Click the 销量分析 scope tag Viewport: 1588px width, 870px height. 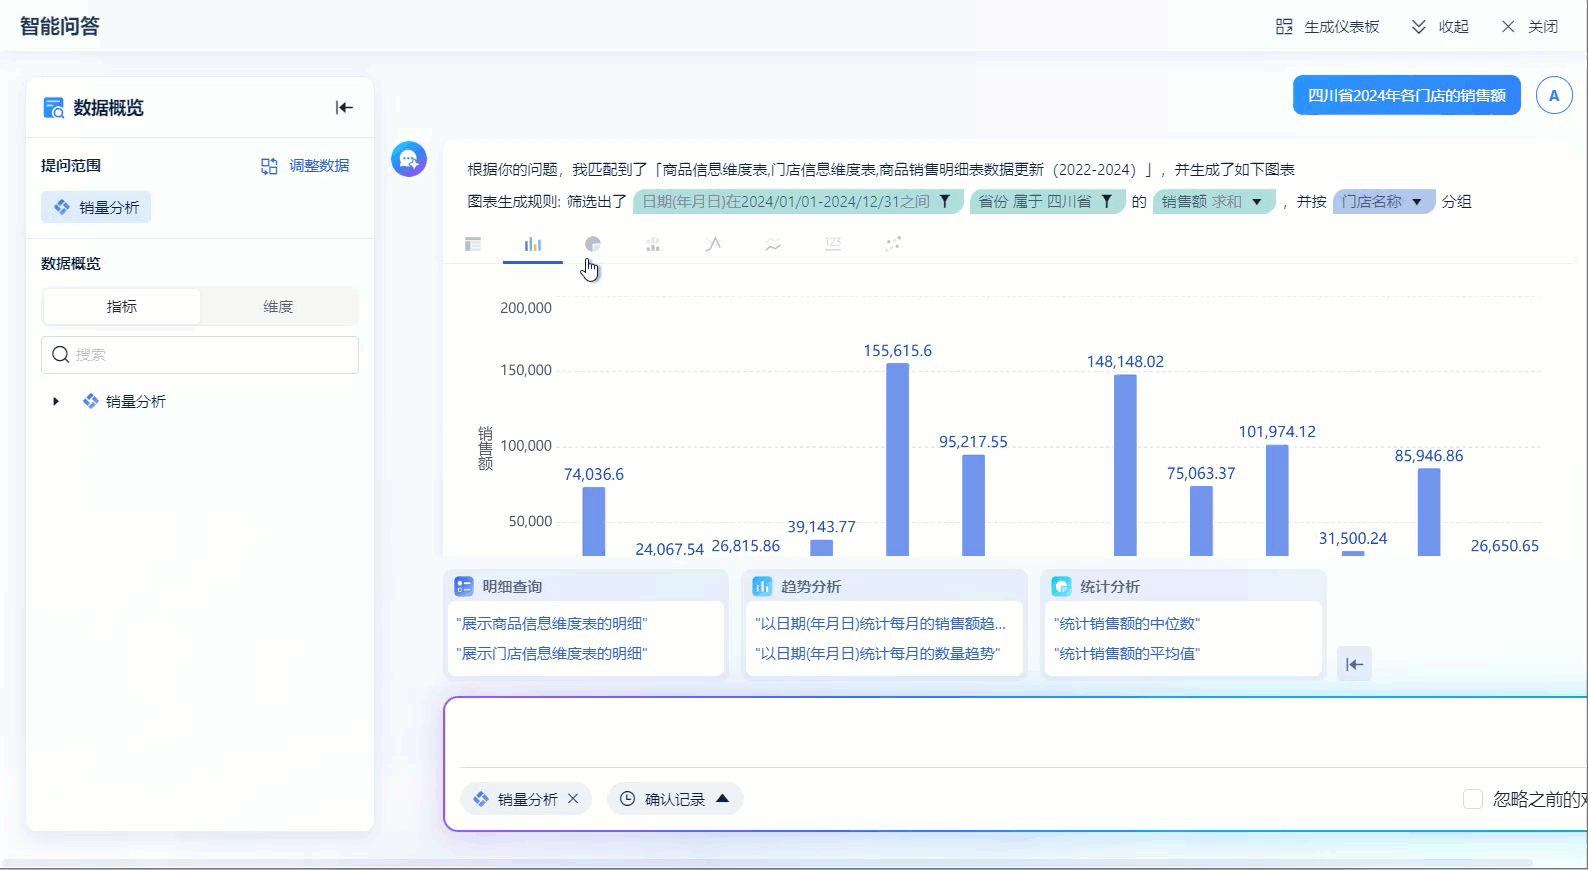click(x=96, y=207)
